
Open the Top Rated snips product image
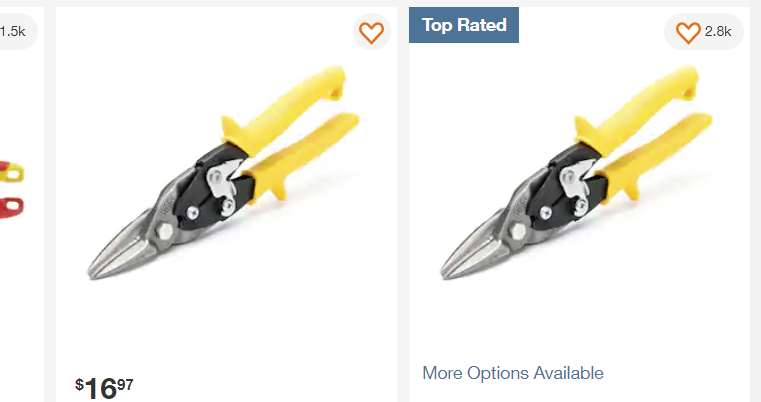pos(580,180)
